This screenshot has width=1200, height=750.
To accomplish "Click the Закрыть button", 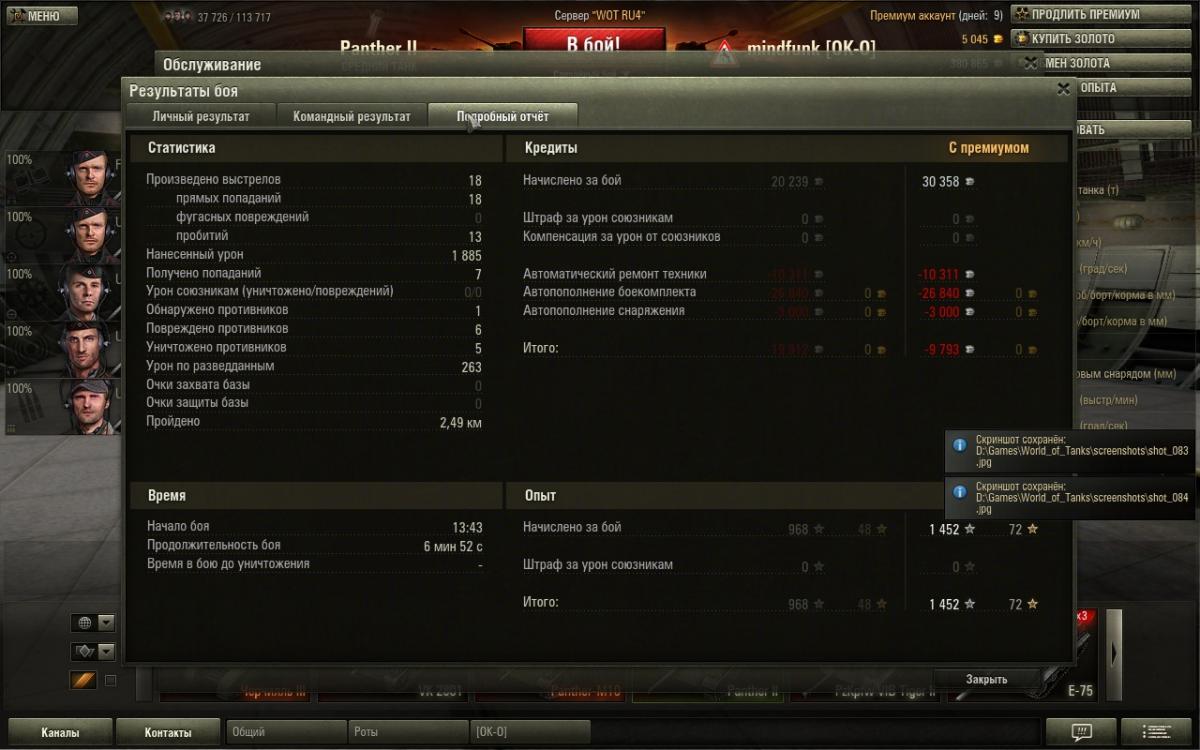I will (x=987, y=679).
